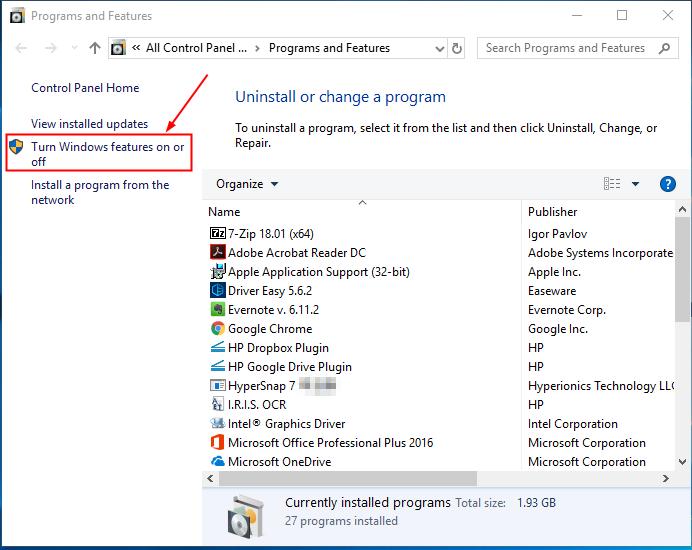692x550 pixels.
Task: Click the search magnifier icon
Action: [664, 48]
